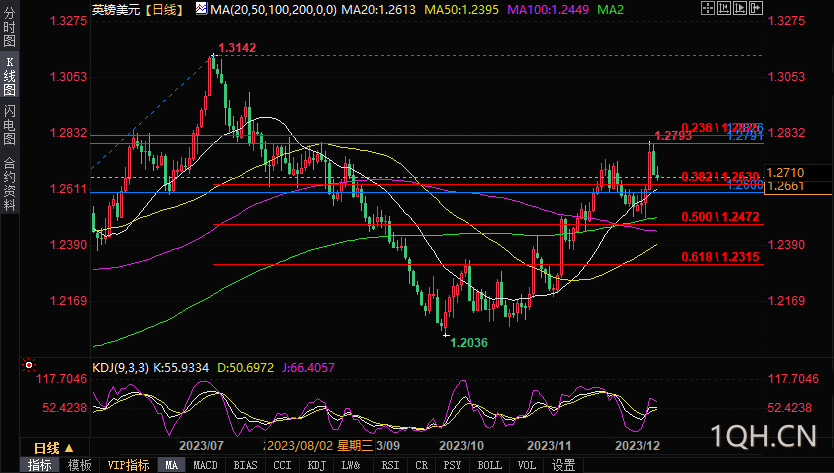Viewport: 834px width, 473px height.
Task: Click the 1.2036 low price marker
Action: 469,343
